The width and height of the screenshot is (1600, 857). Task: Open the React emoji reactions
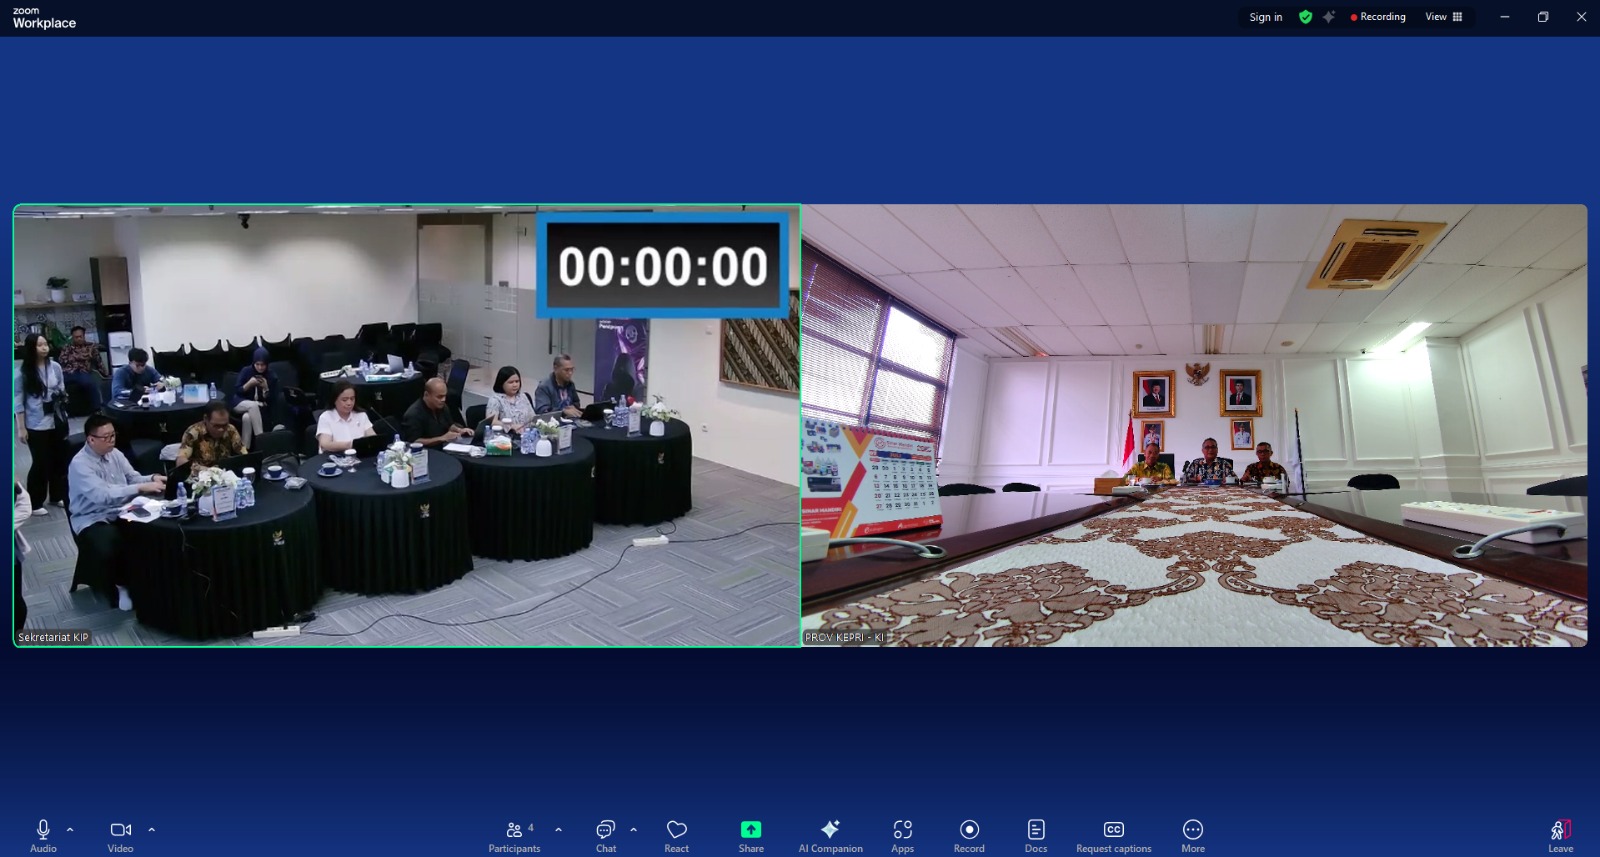(x=676, y=834)
